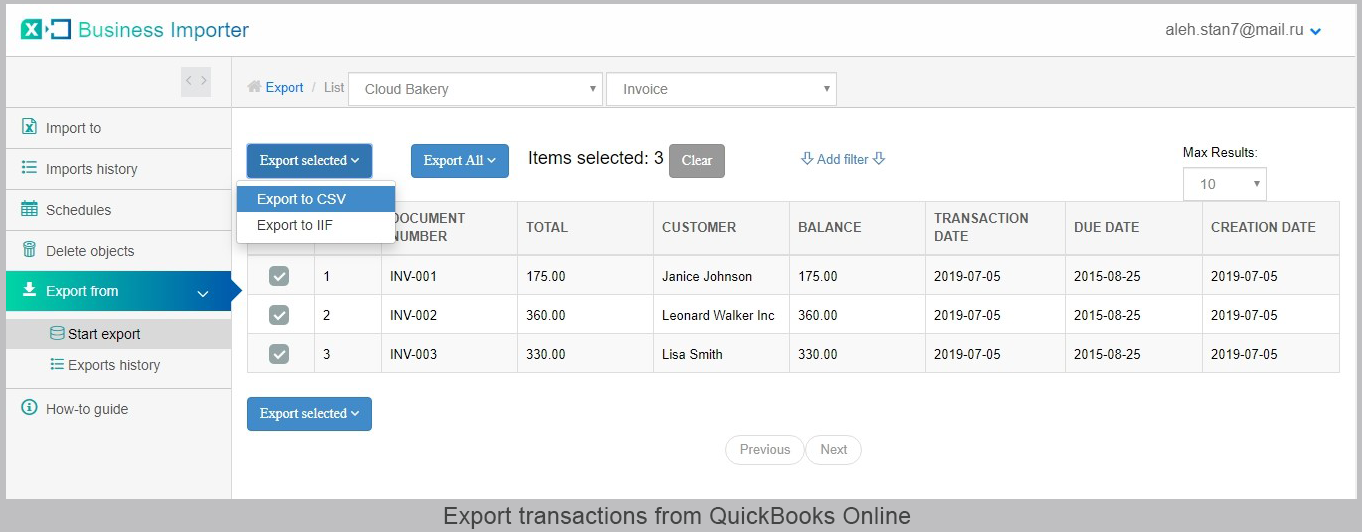The width and height of the screenshot is (1362, 532).
Task: Click the BALANCE column header
Action: point(857,227)
